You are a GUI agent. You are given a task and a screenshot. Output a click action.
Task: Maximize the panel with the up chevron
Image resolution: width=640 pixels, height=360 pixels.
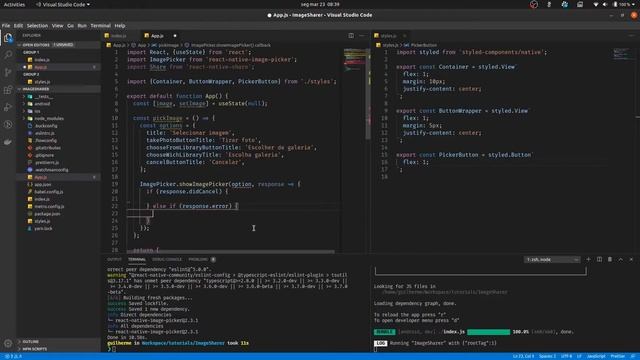click(620, 260)
